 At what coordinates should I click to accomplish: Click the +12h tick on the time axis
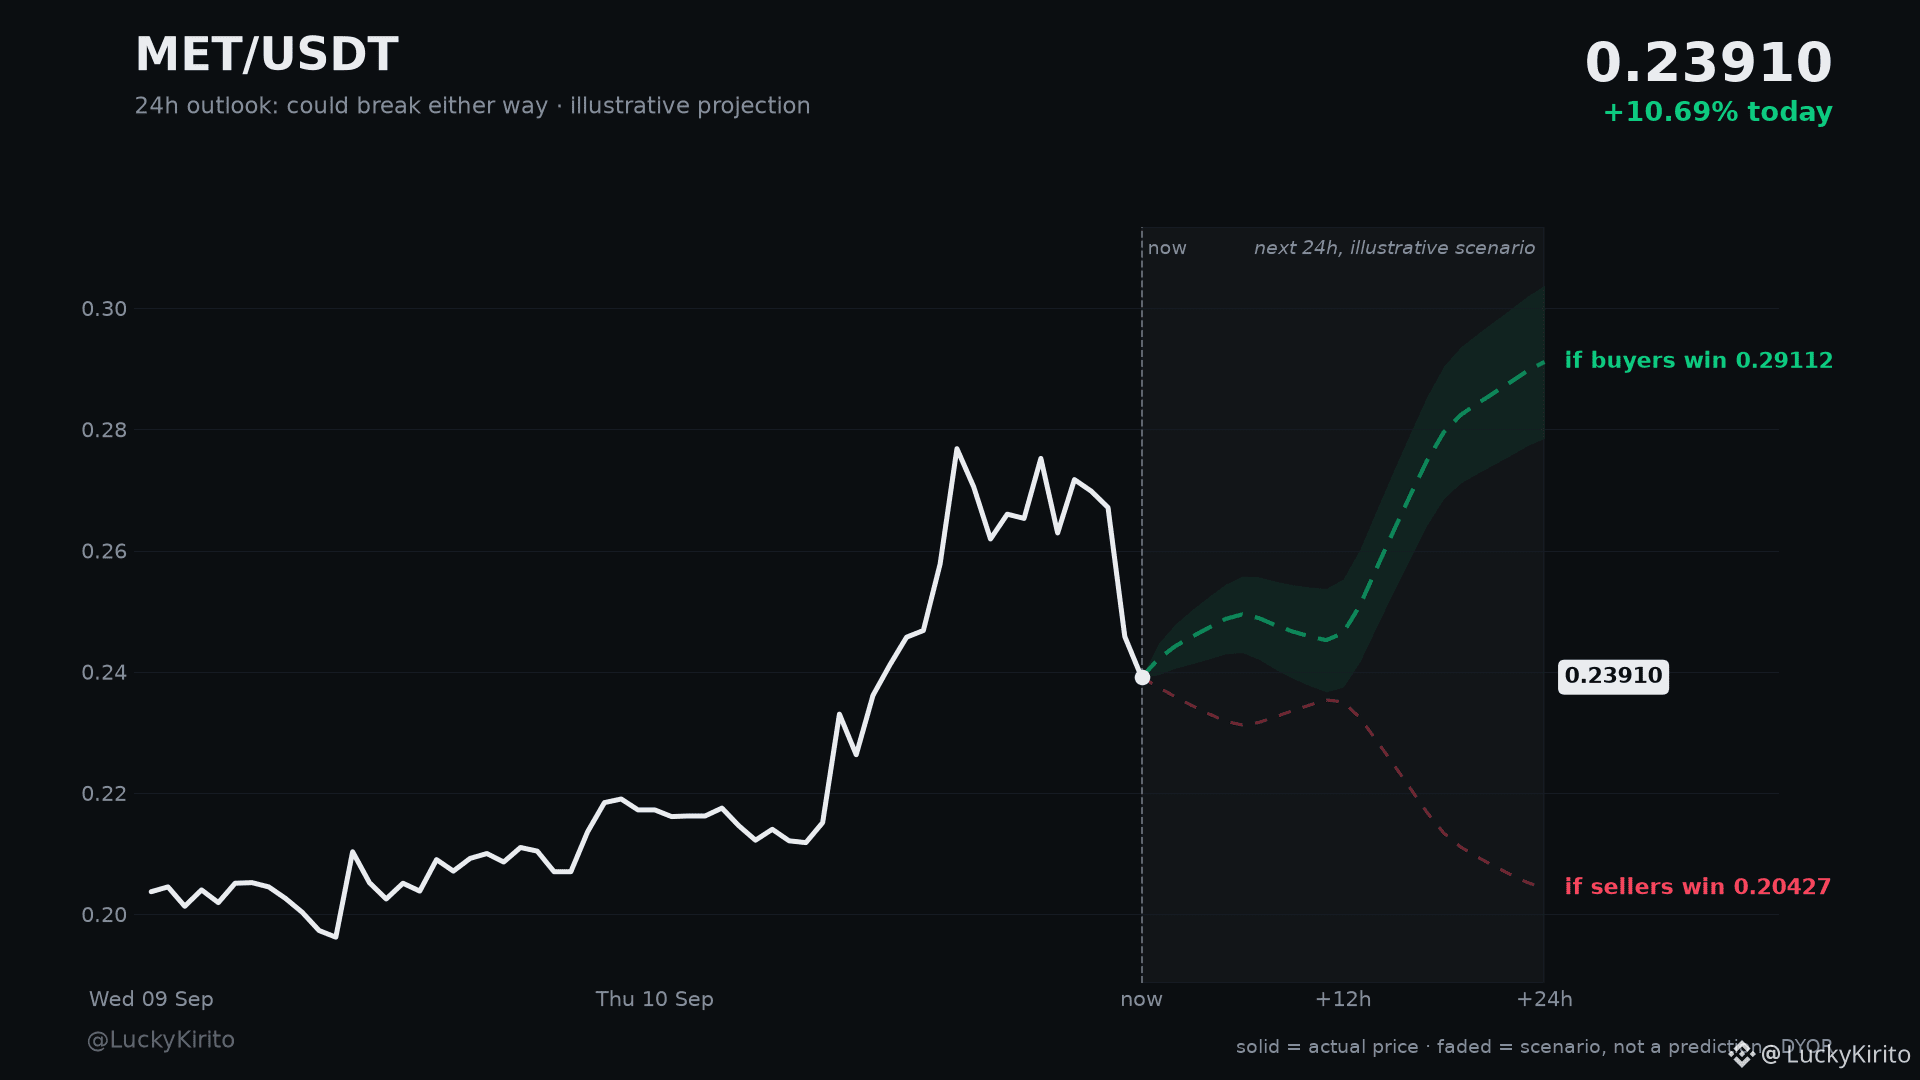1342,999
